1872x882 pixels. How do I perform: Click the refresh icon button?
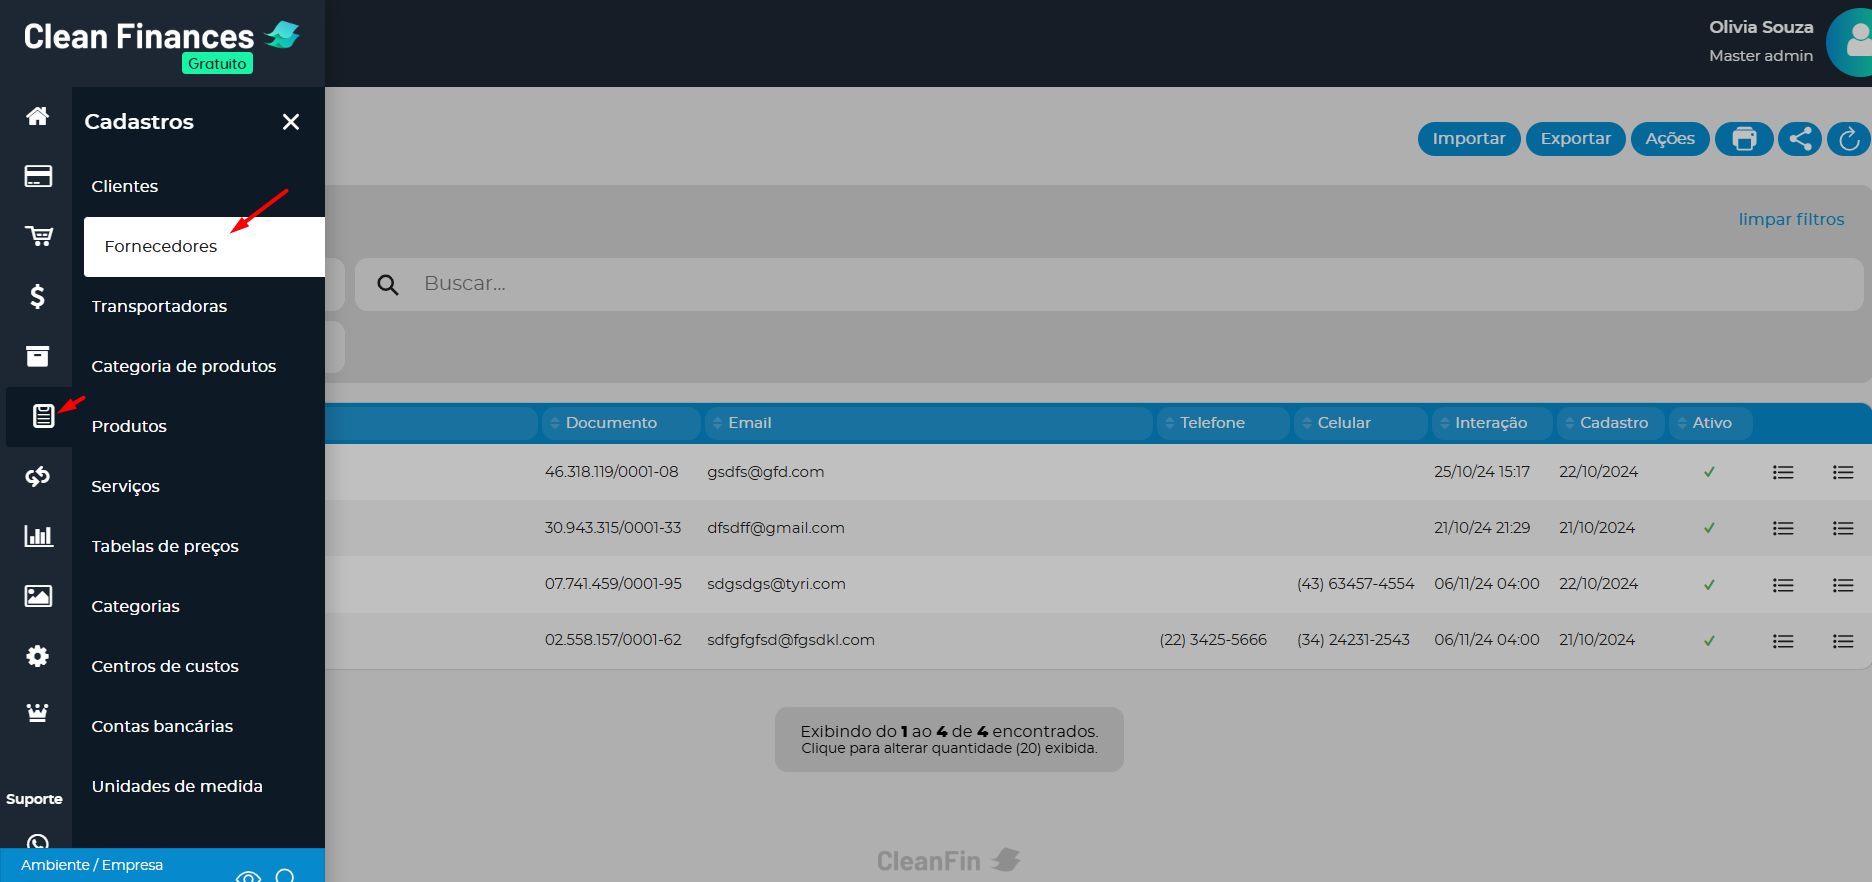point(1848,139)
